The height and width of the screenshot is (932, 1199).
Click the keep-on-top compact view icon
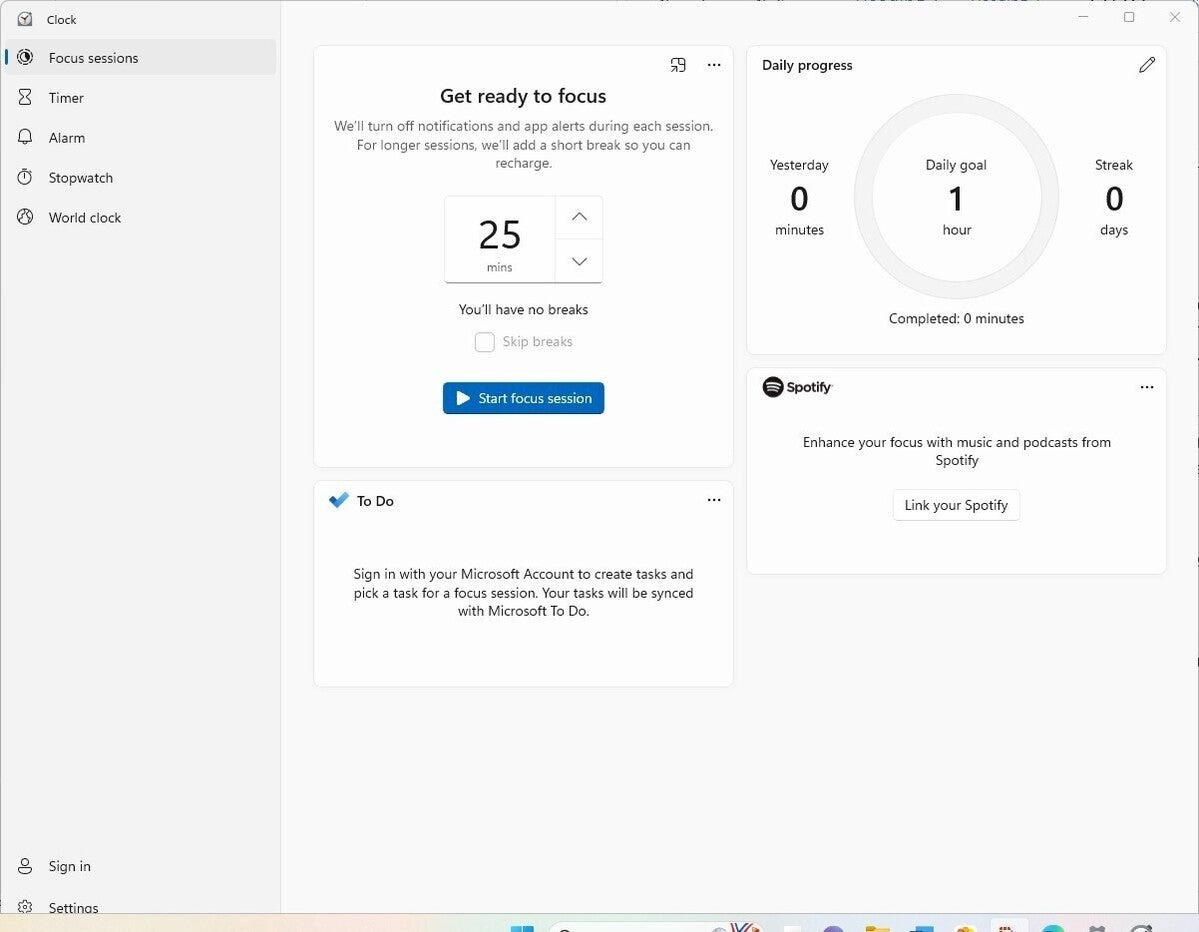coord(677,65)
